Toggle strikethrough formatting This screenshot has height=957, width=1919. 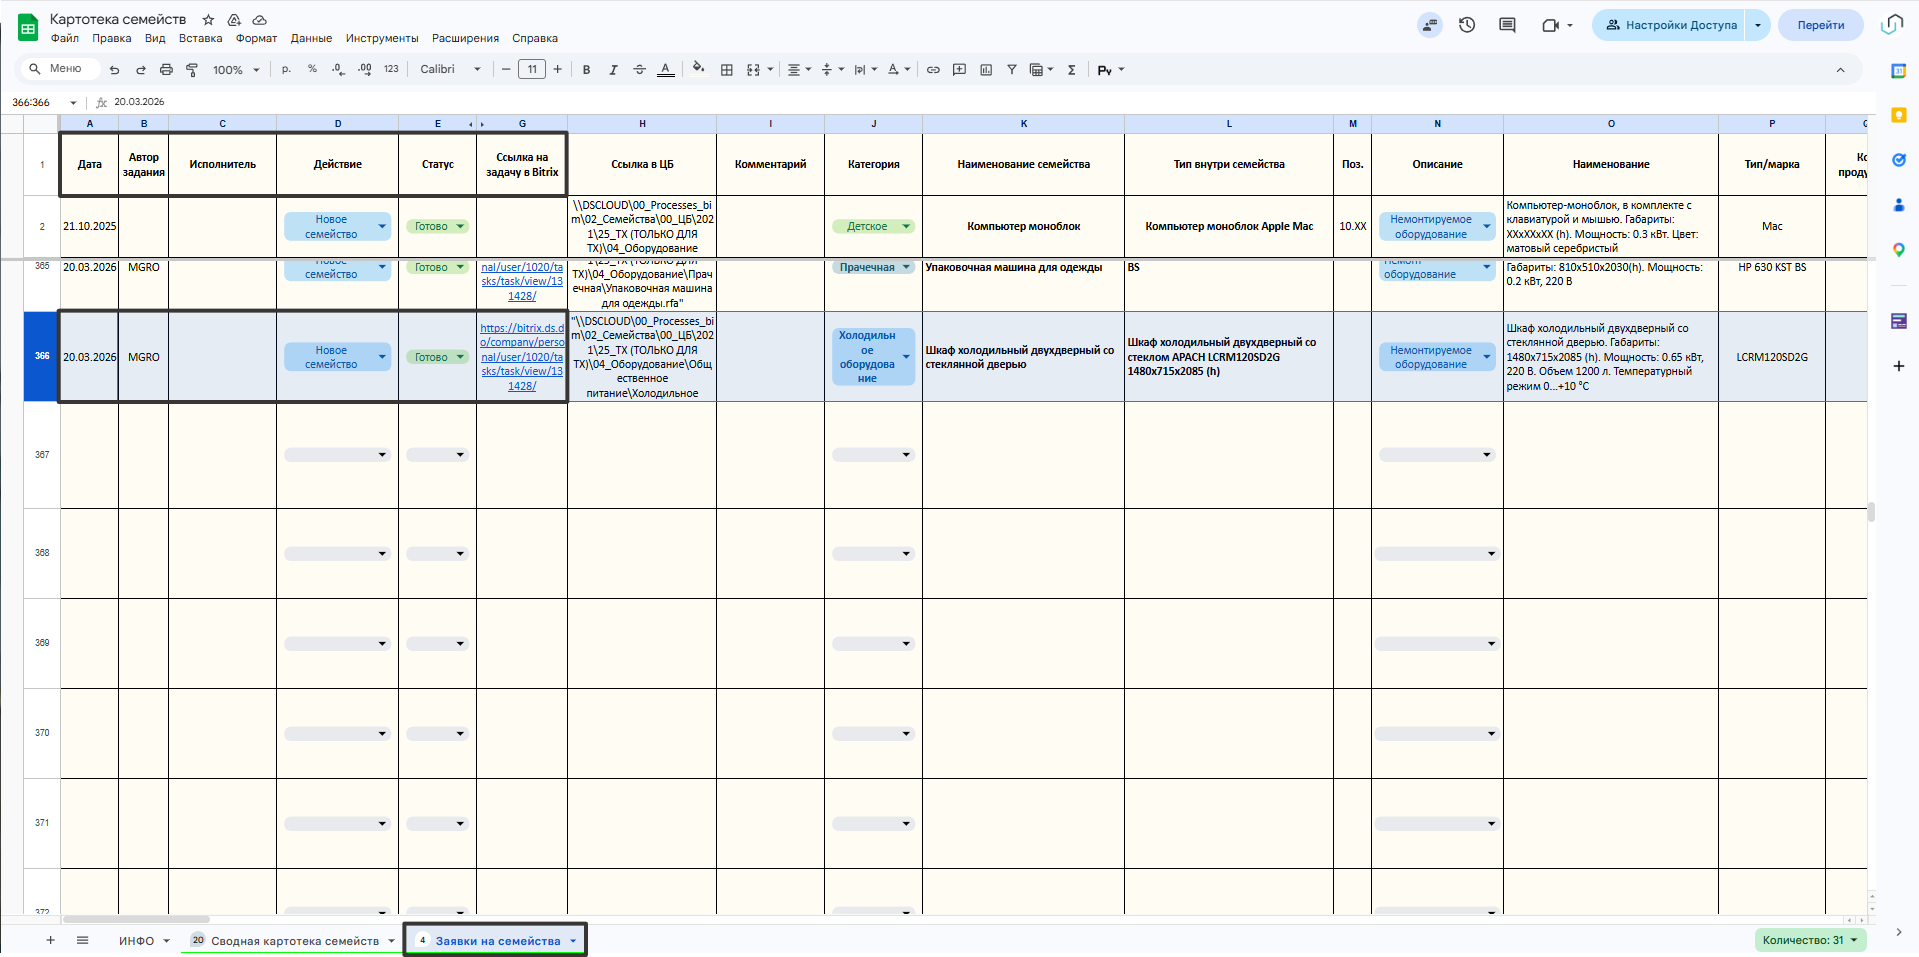(640, 70)
